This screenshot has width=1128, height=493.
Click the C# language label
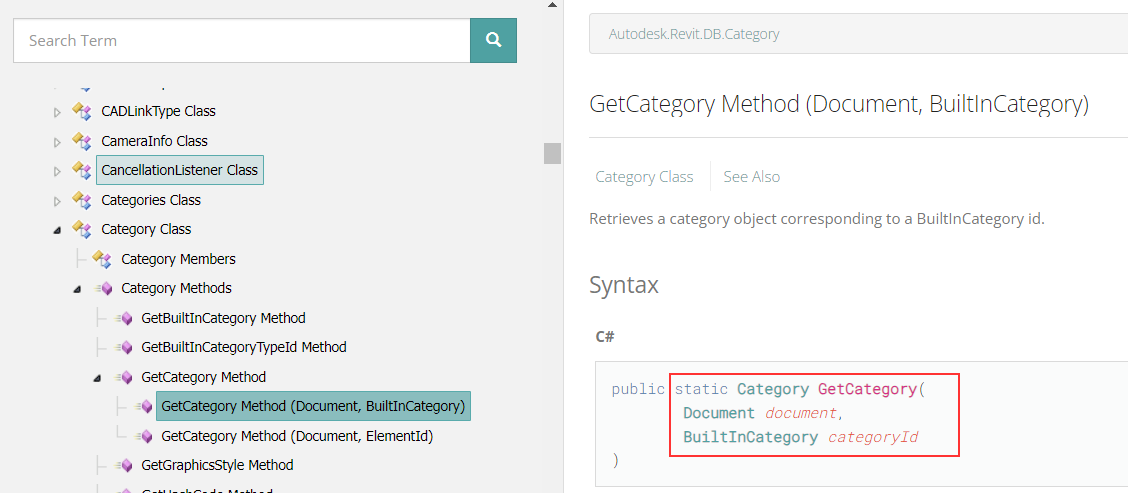pos(605,336)
